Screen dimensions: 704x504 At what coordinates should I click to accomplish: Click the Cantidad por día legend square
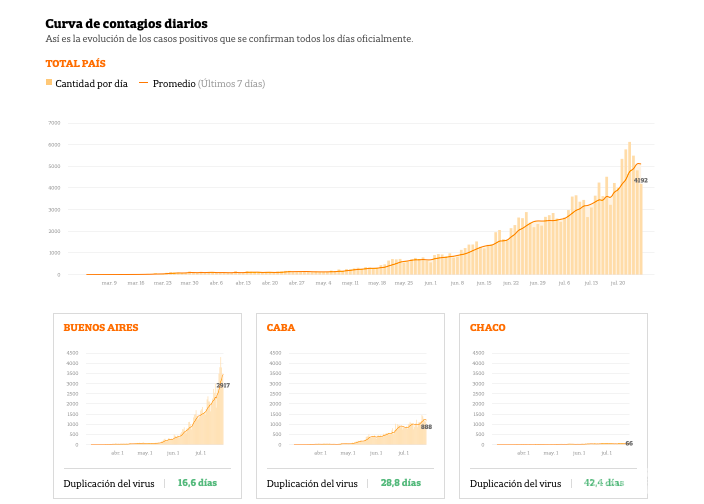[49, 83]
